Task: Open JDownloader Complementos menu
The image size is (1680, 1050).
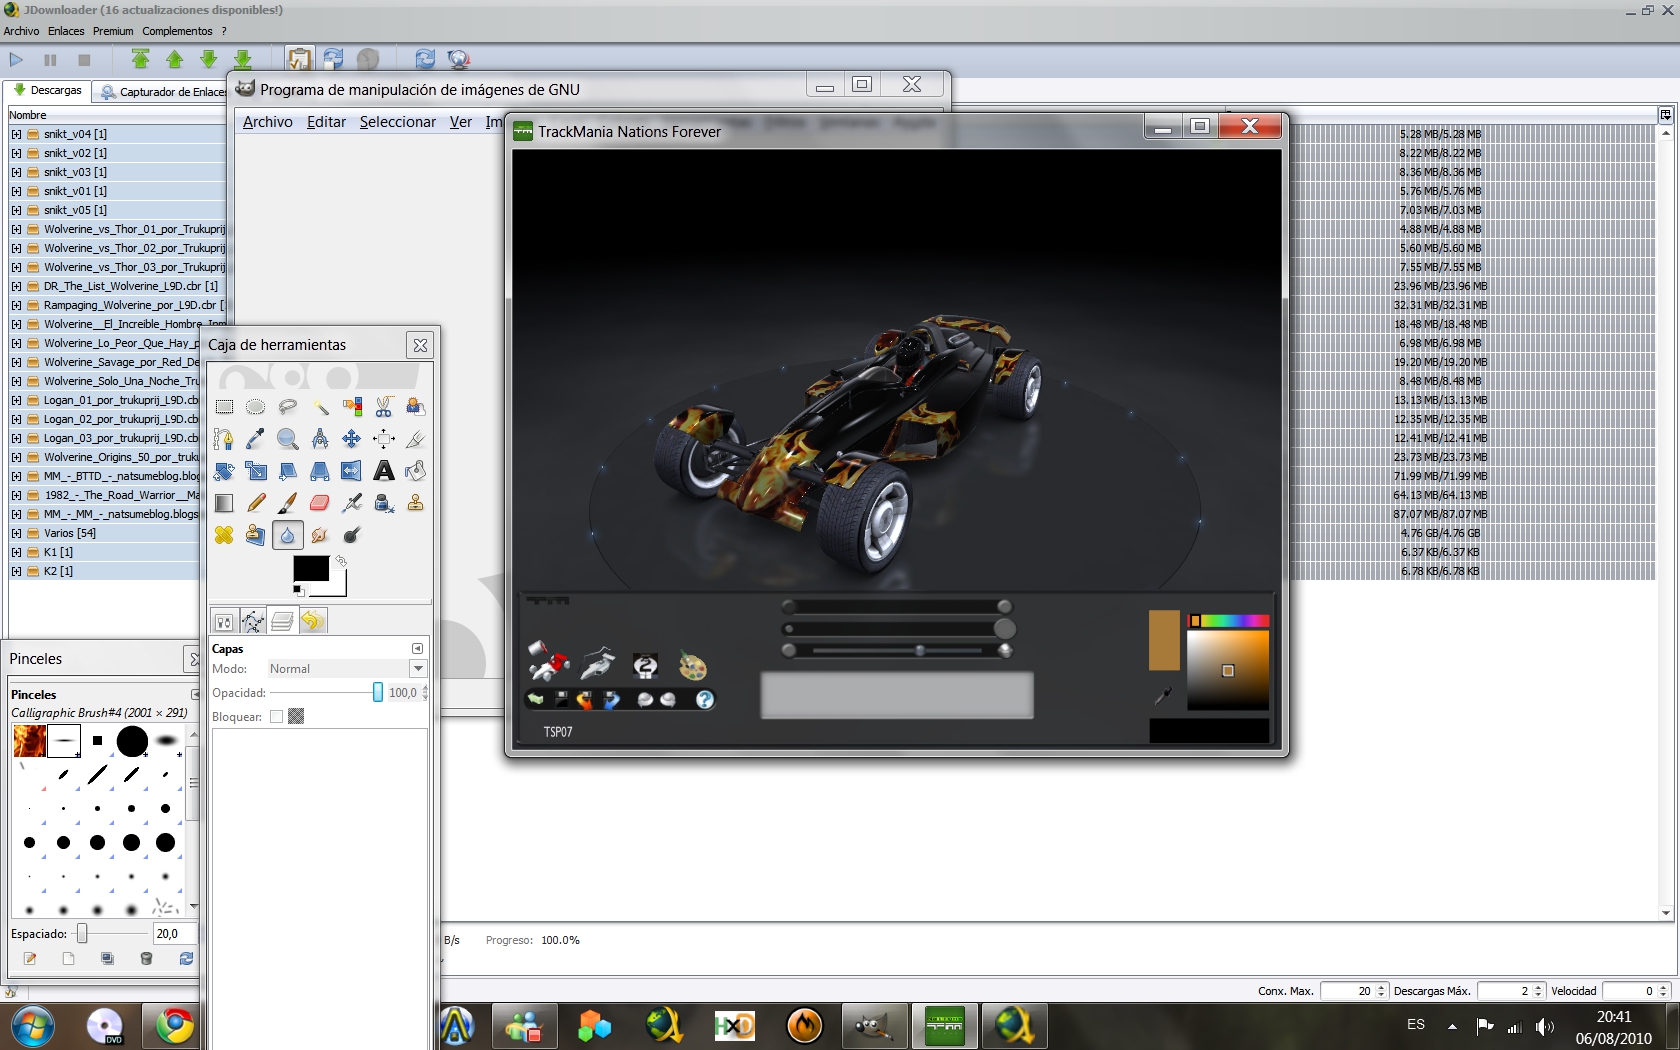Action: (177, 31)
